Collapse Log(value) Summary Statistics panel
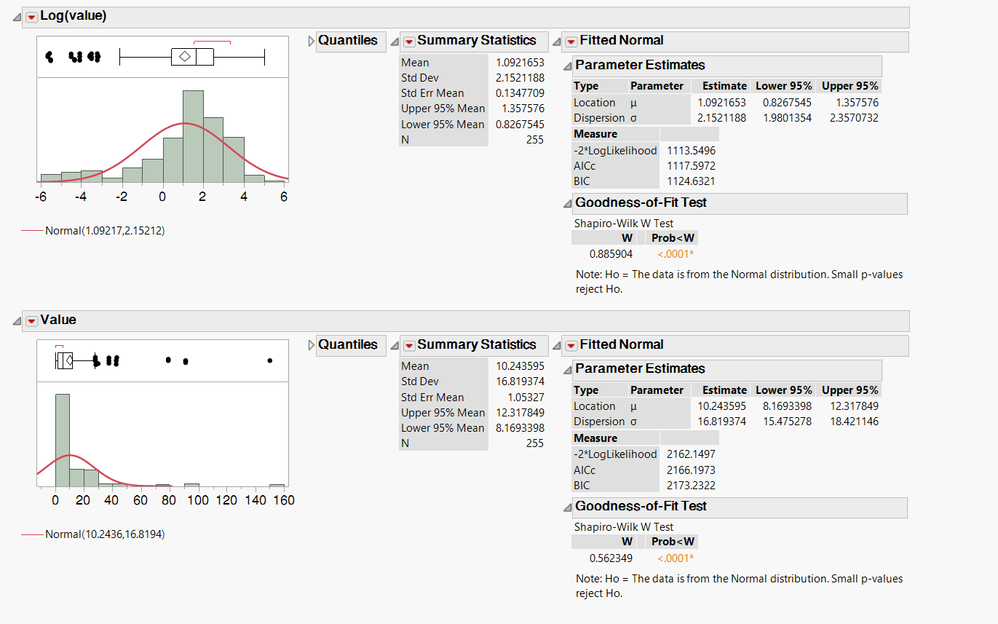Viewport: 998px width, 624px height. click(395, 41)
